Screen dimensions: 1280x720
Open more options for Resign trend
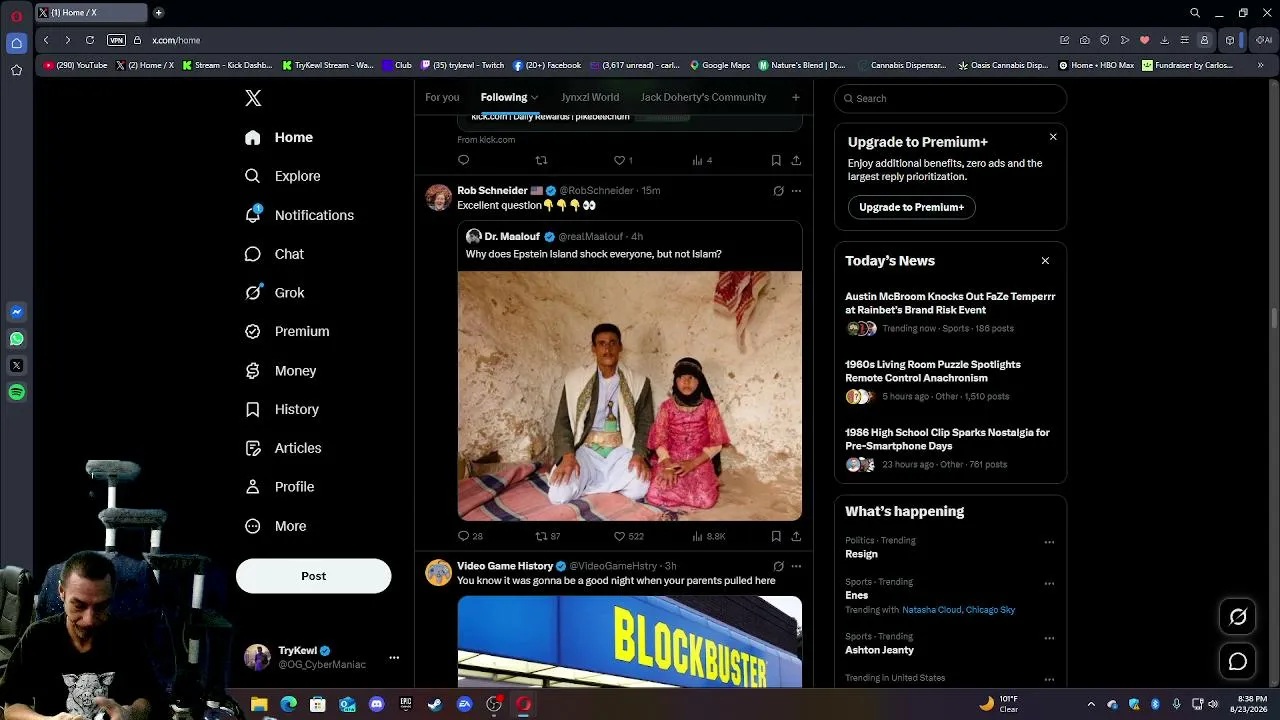tap(1049, 542)
